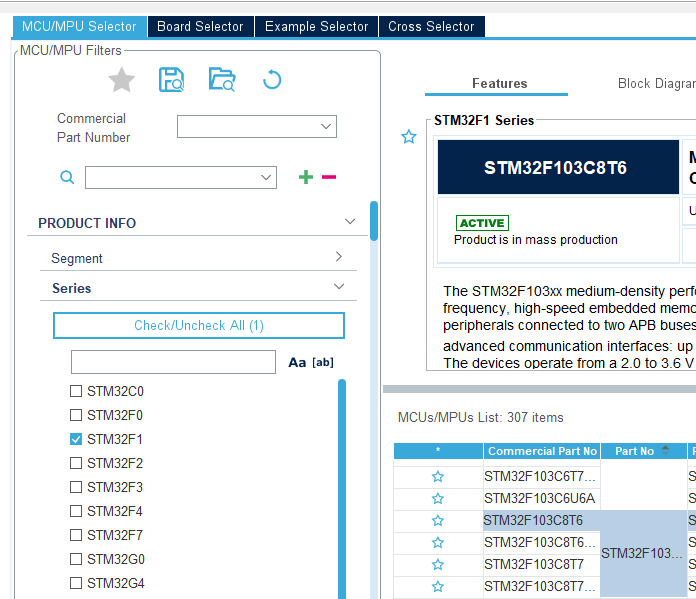
Task: Click the magnifying glass search icon
Action: click(x=67, y=177)
